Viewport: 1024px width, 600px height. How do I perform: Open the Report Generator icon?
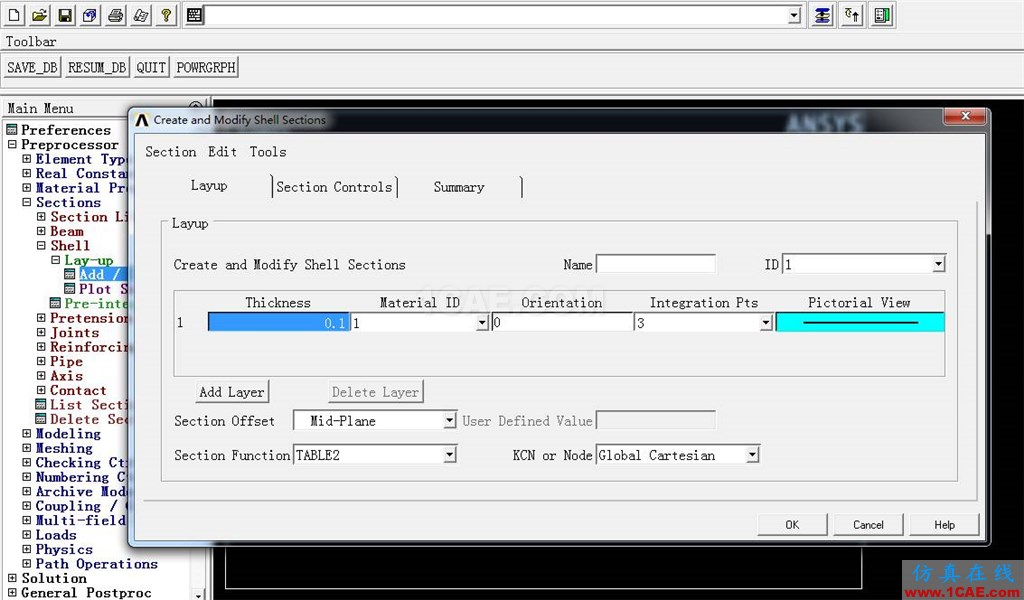coord(141,14)
